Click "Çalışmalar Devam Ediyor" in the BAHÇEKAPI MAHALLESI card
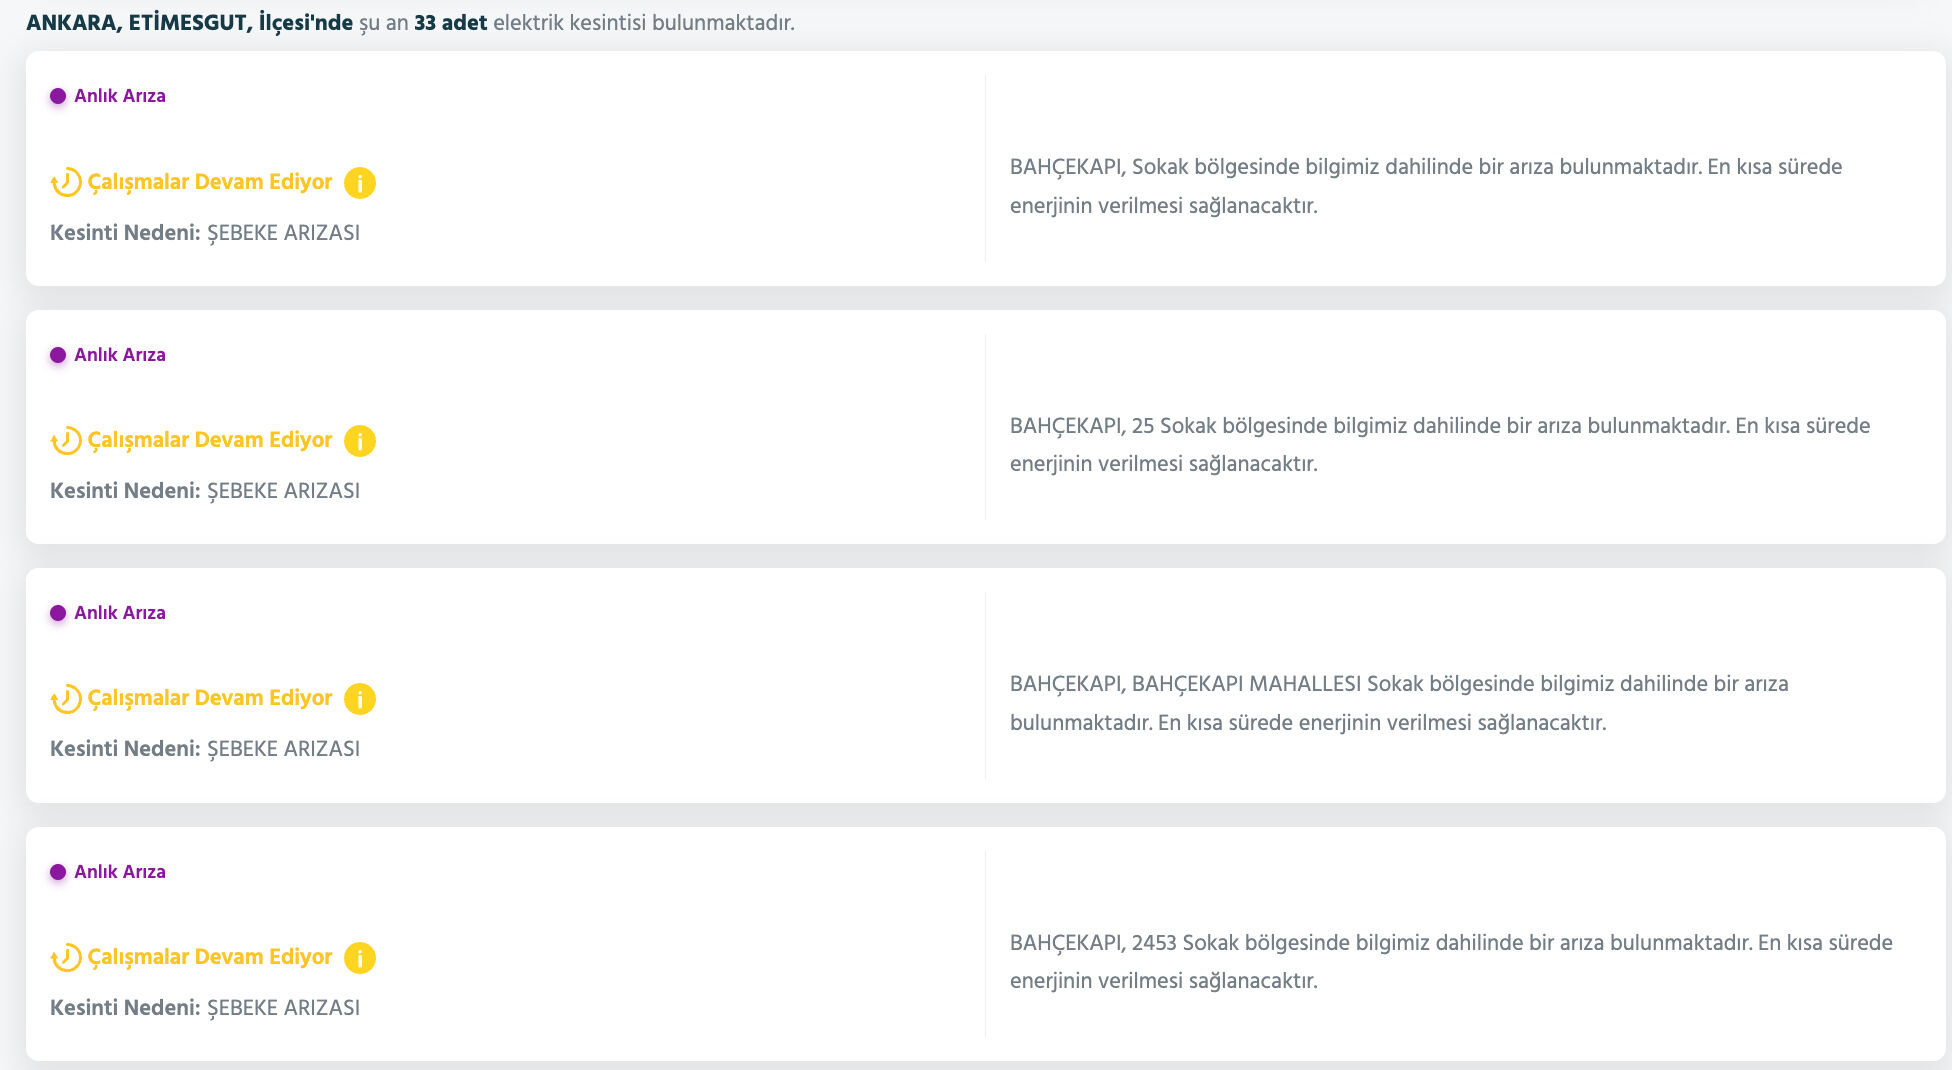Viewport: 1952px width, 1070px height. (x=210, y=698)
